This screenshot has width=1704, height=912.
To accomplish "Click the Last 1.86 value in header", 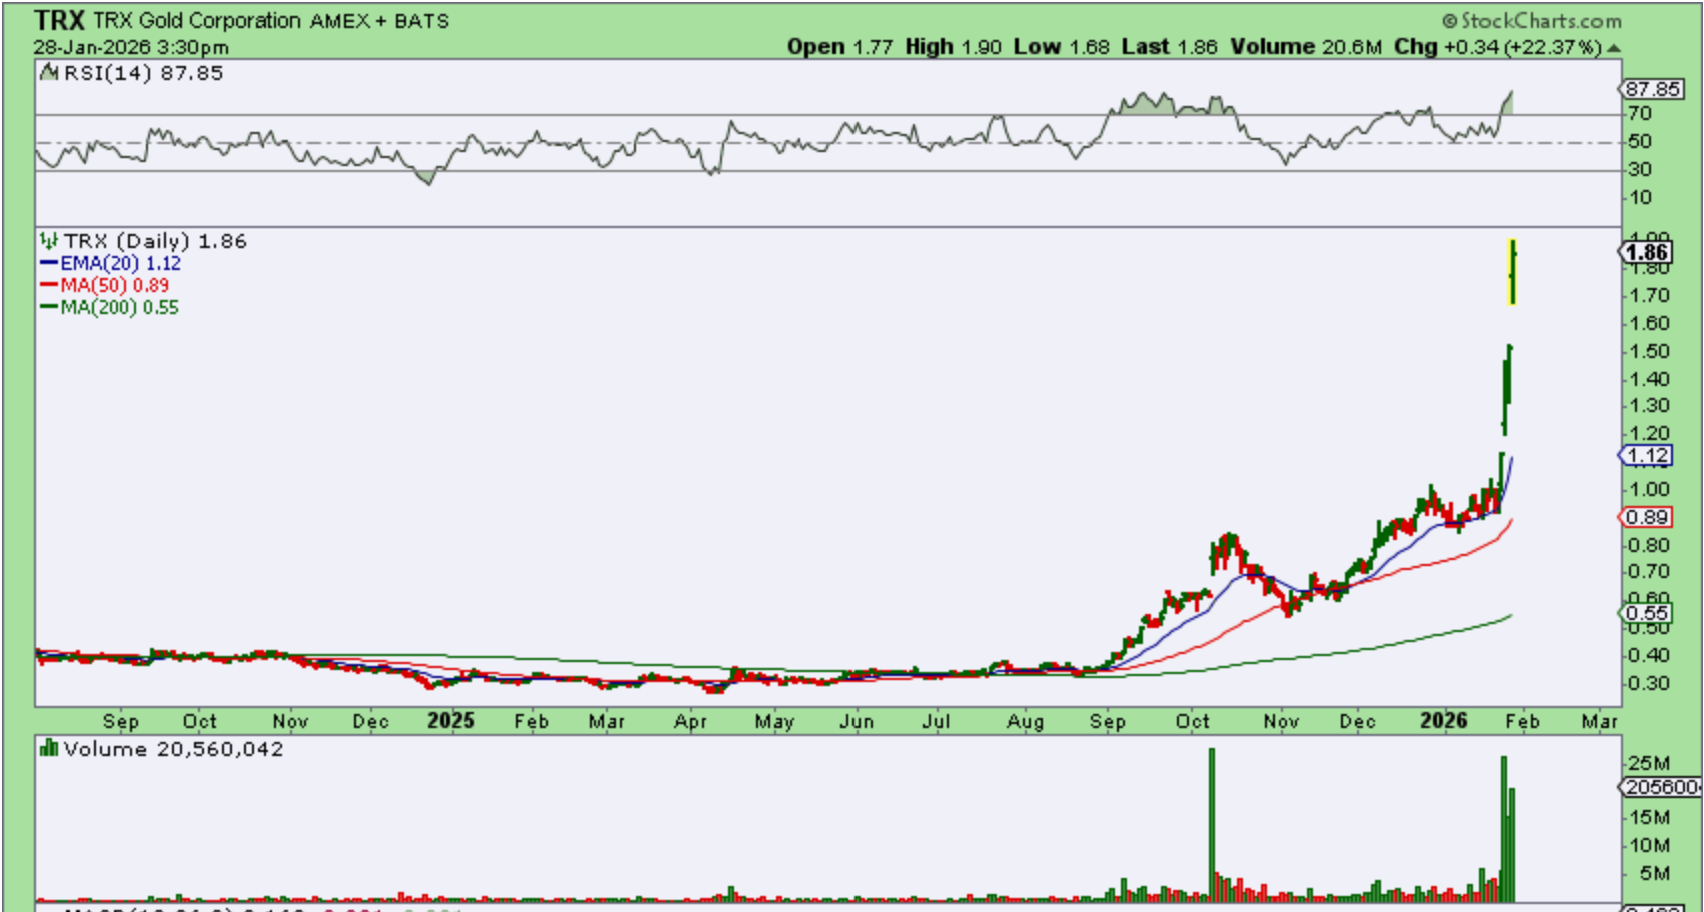I will 1169,47.
